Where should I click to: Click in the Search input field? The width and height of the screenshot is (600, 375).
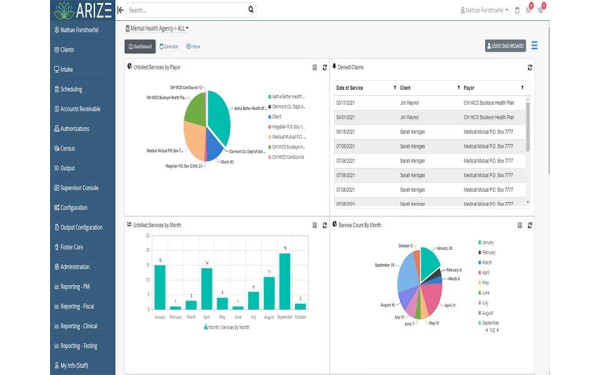point(186,10)
